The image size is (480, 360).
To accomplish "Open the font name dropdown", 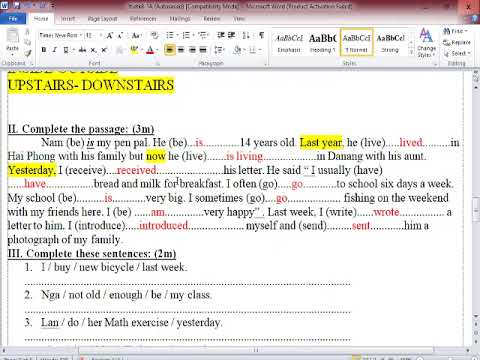I will [81, 35].
